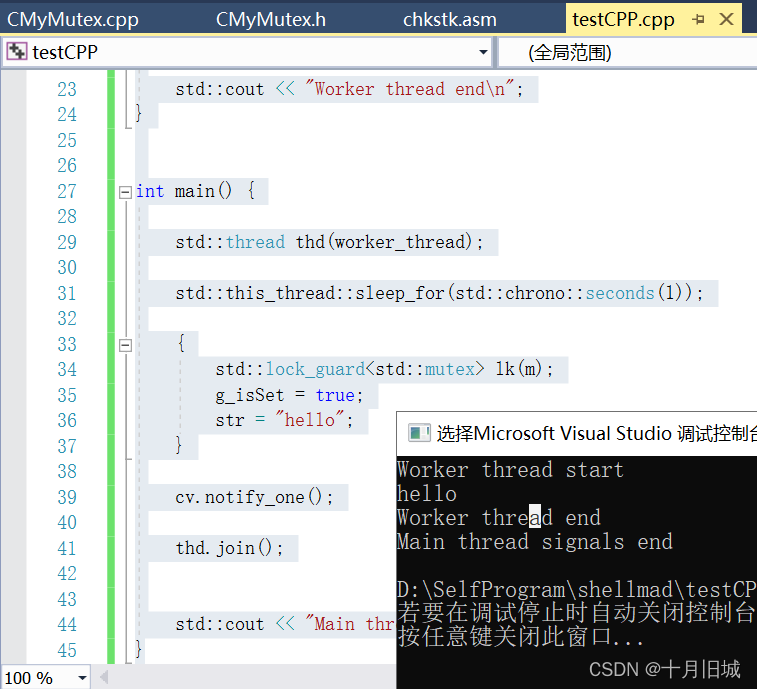Click 'thd.join();' on line 41
The height and width of the screenshot is (689, 757).
pyautogui.click(x=229, y=548)
